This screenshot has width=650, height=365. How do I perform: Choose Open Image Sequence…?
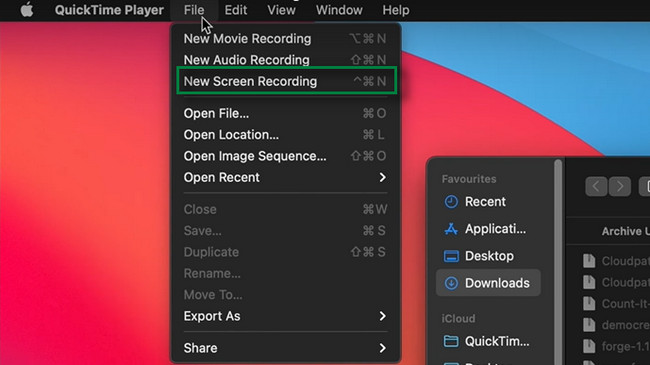point(285,156)
